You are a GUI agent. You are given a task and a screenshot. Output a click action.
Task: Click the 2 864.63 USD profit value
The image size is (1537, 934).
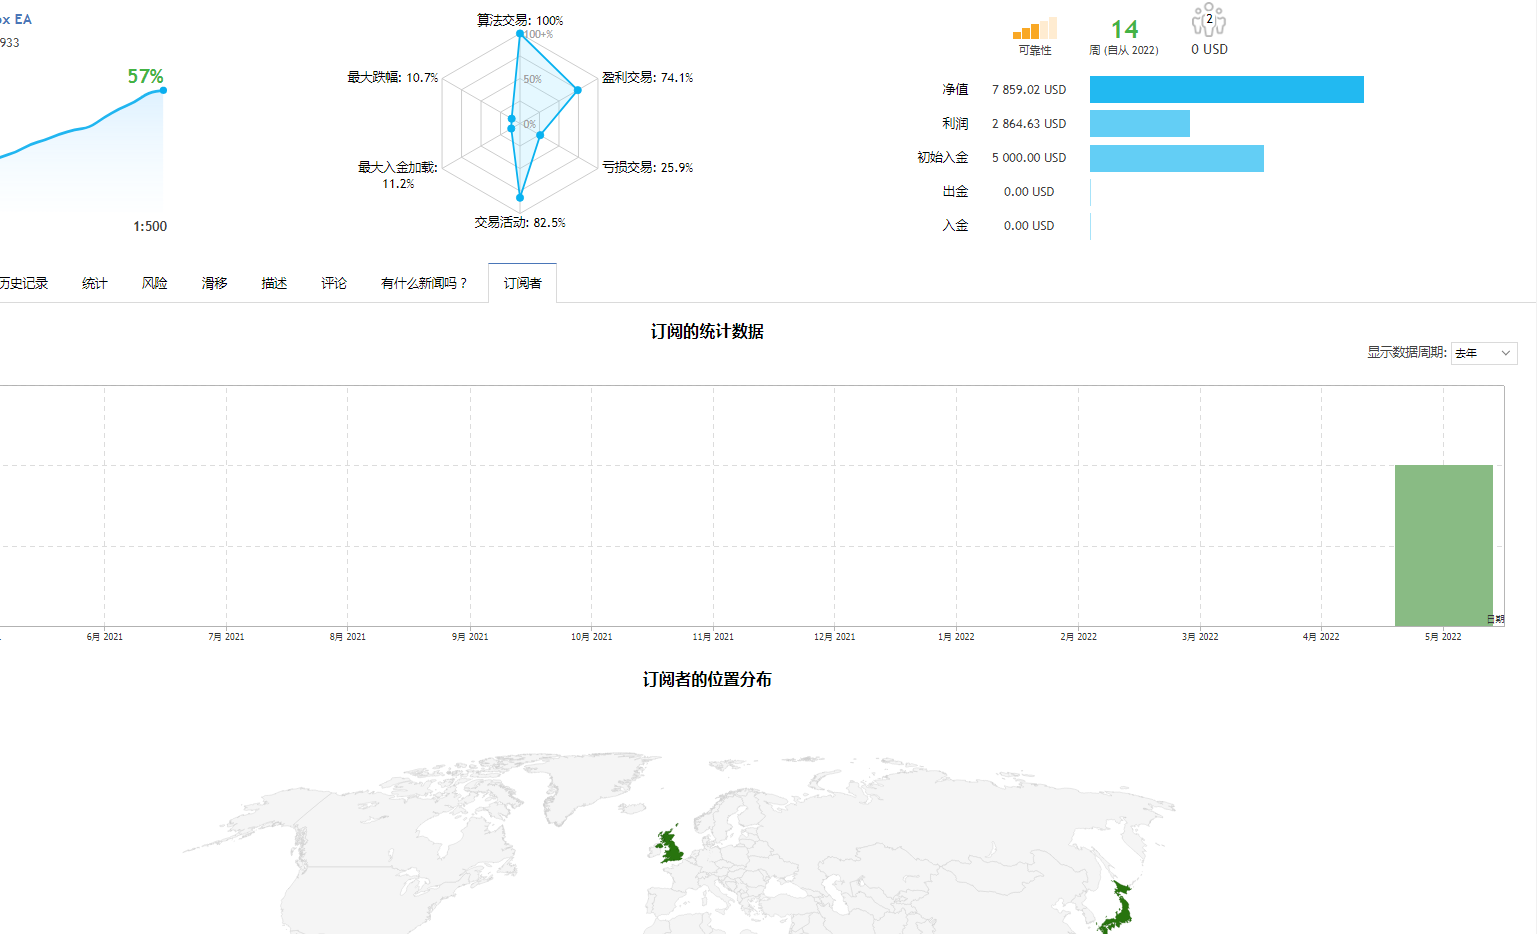pos(1029,124)
